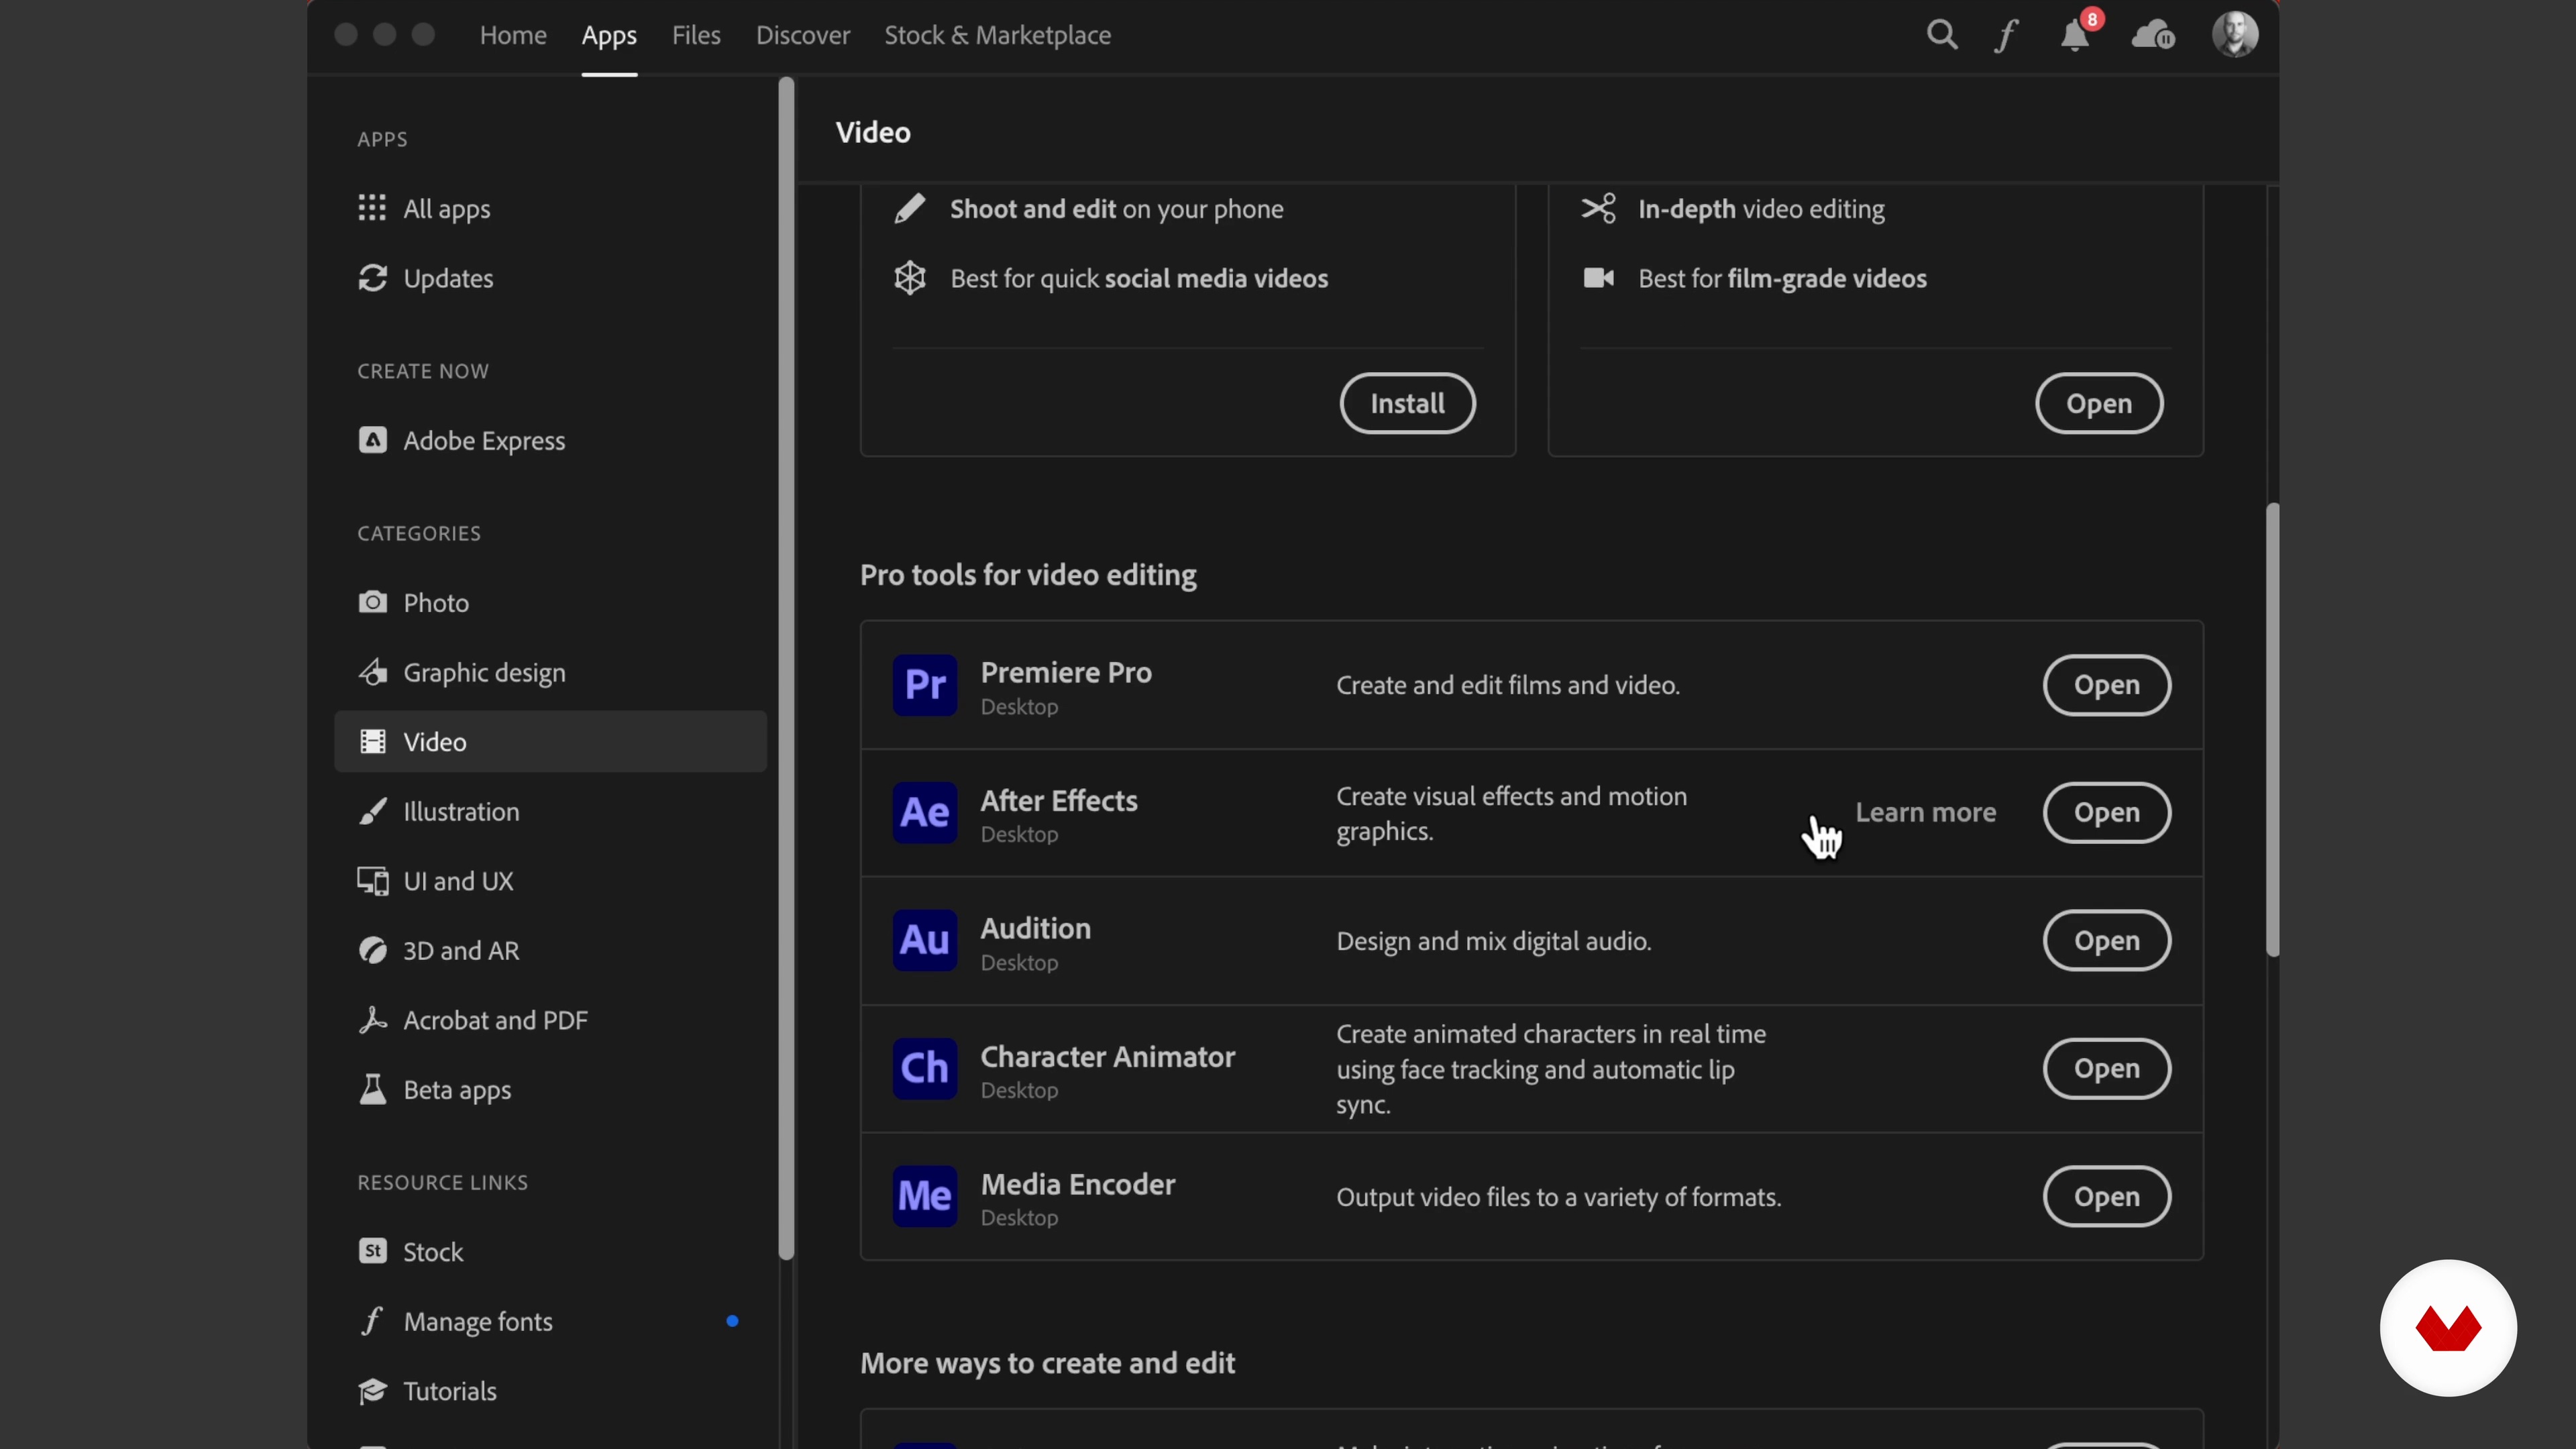This screenshot has width=2576, height=1449.
Task: Click the Audition Au icon
Action: point(924,940)
